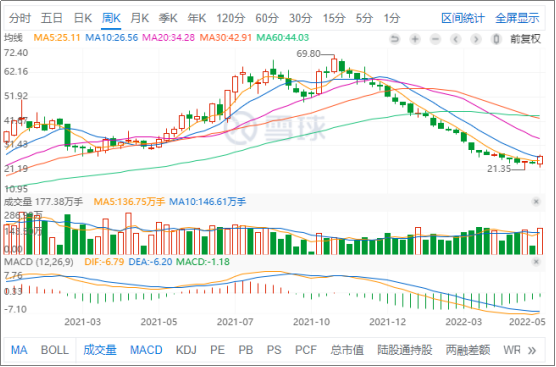Select the 1分 timeframe tab
Viewport: 556px width, 367px height.
pos(392,18)
